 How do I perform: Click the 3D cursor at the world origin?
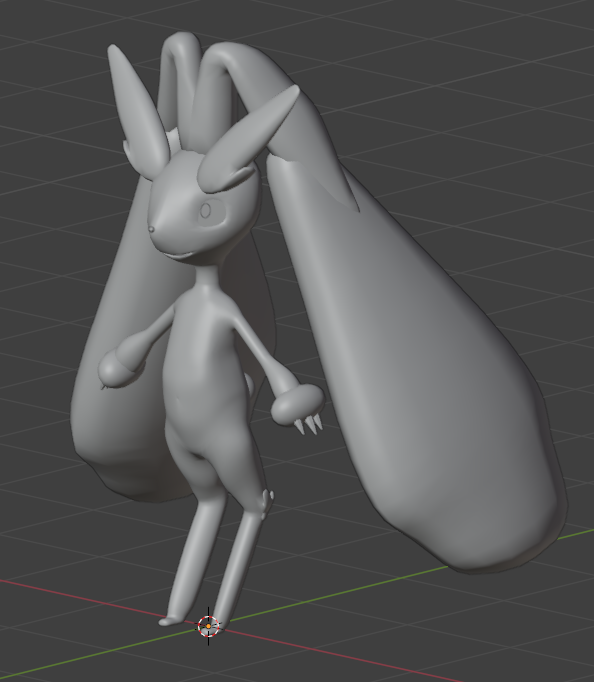pyautogui.click(x=208, y=626)
